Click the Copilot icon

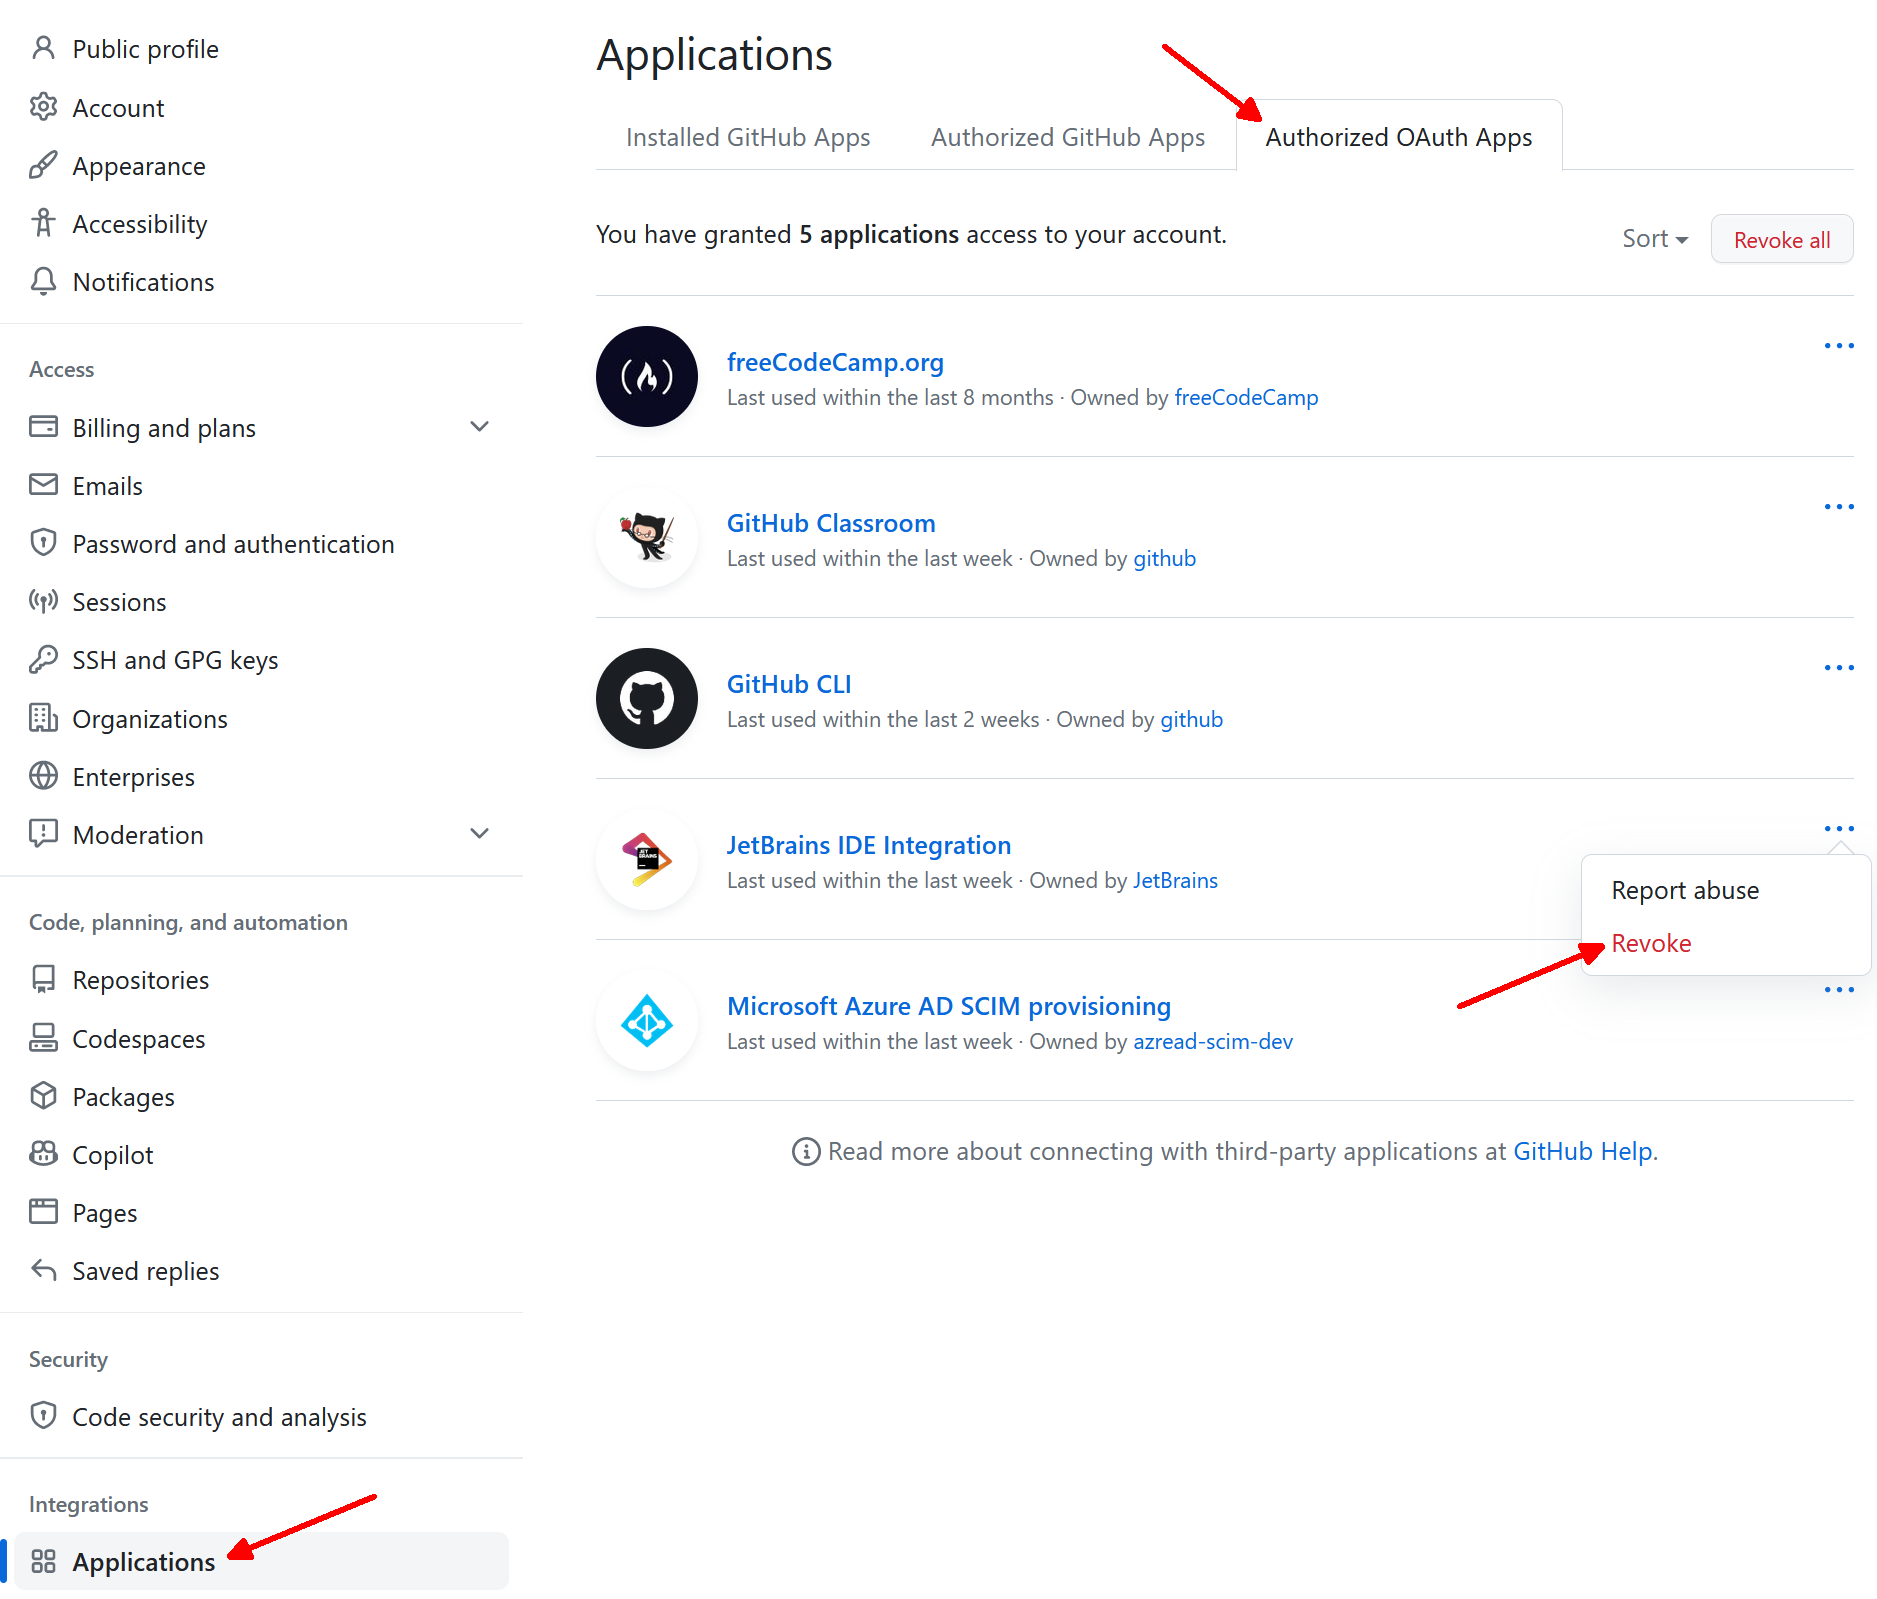tap(43, 1154)
